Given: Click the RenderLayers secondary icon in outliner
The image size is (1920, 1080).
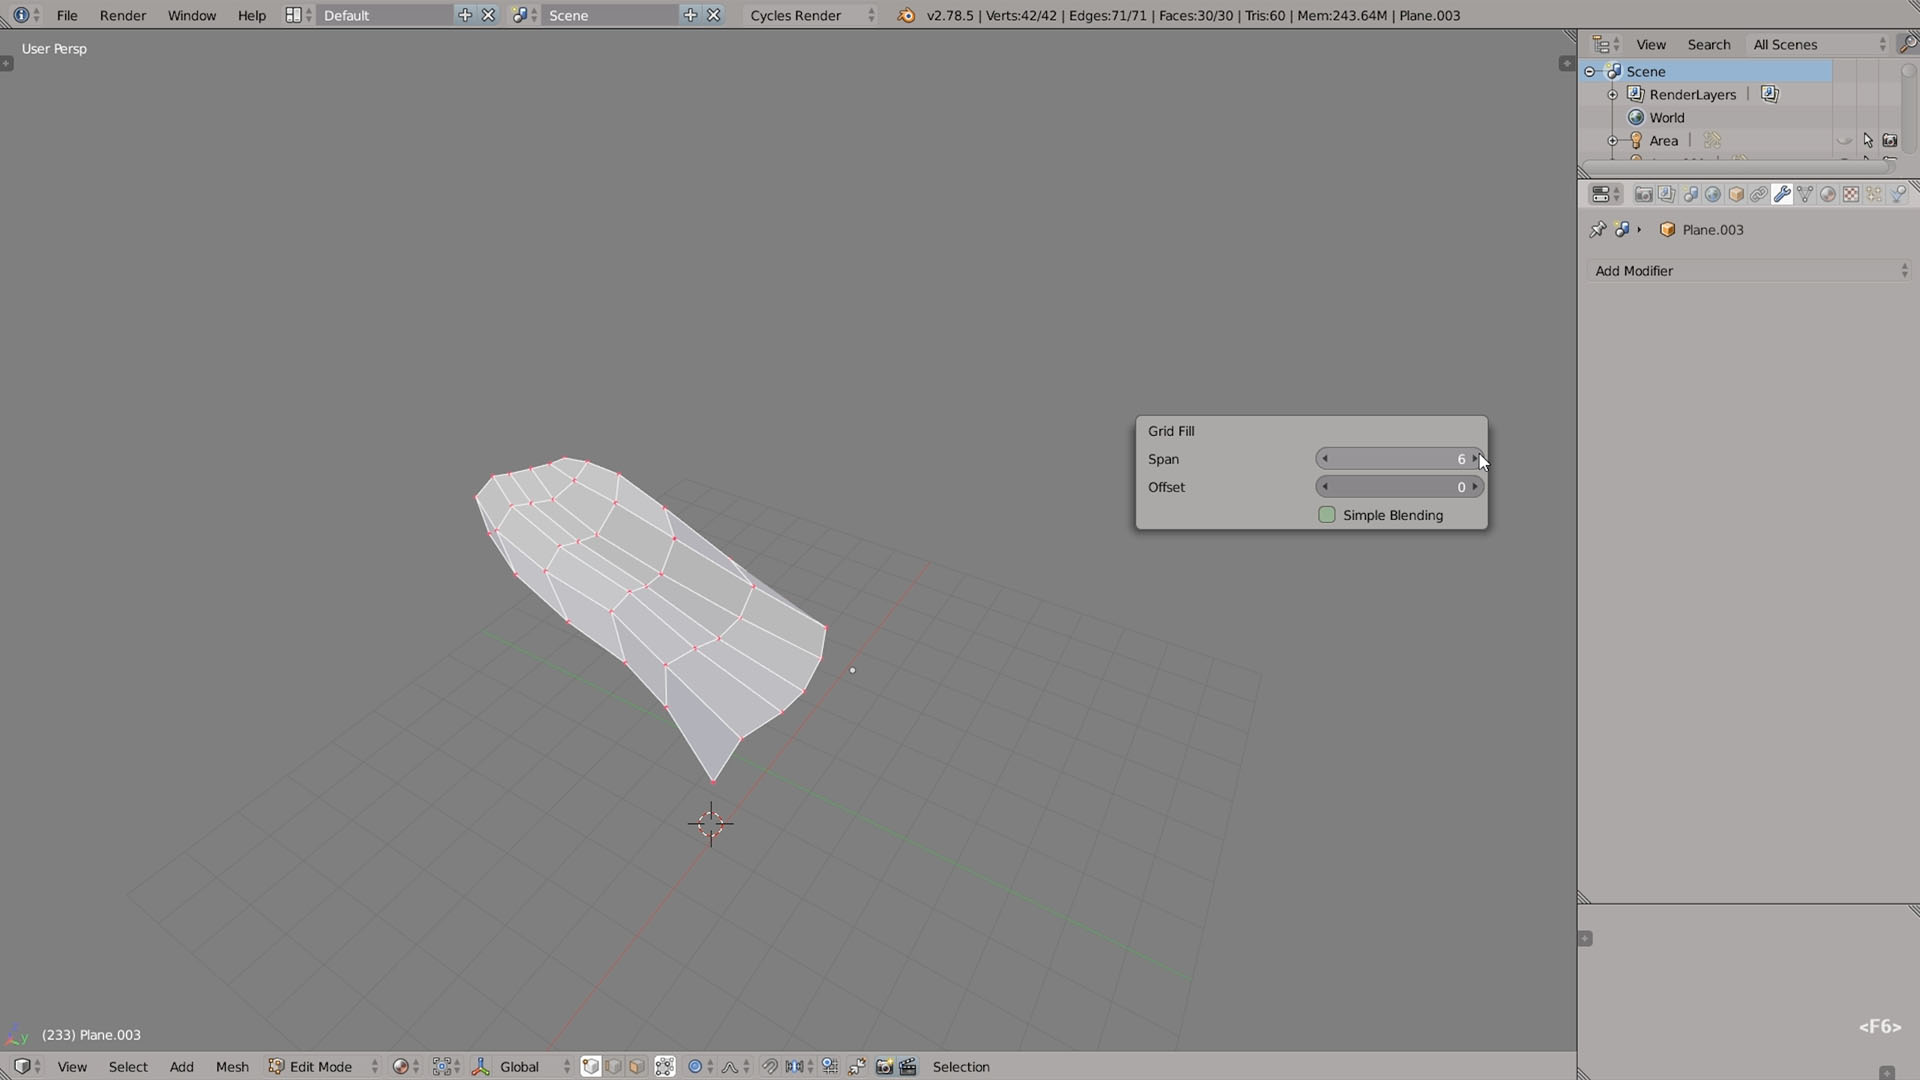Looking at the screenshot, I should [x=1770, y=94].
